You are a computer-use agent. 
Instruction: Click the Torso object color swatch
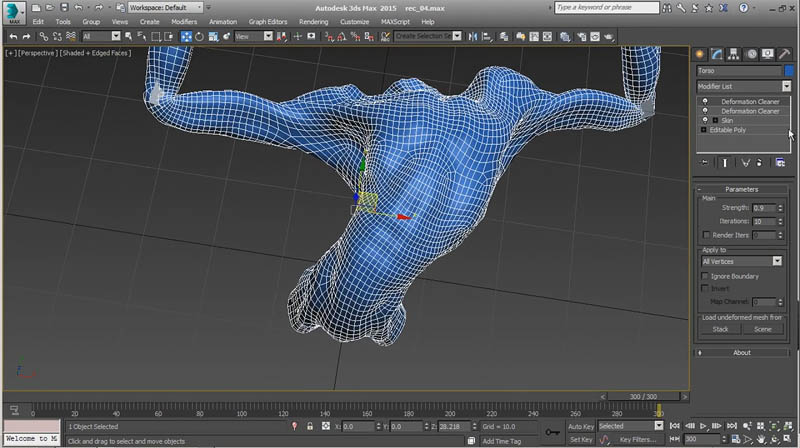[787, 71]
